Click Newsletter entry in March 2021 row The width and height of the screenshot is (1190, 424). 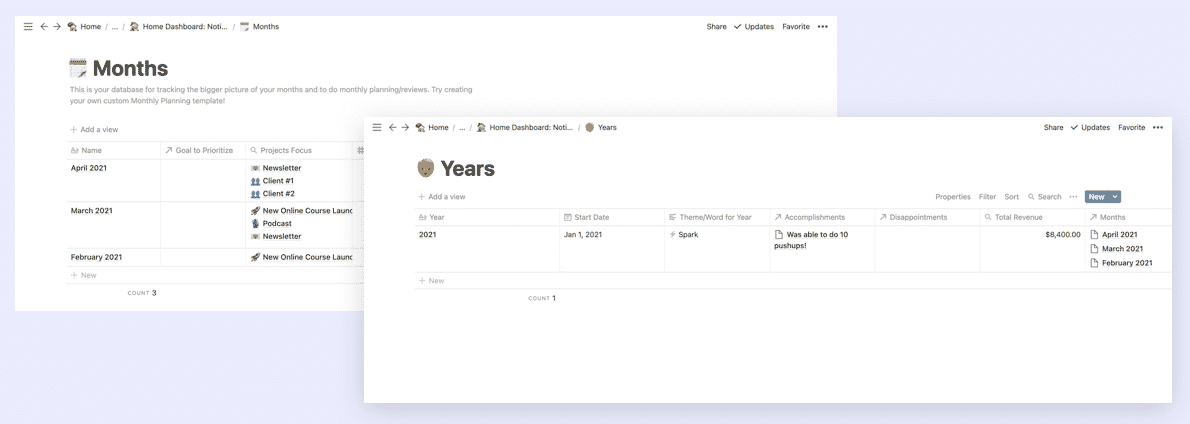tap(275, 237)
